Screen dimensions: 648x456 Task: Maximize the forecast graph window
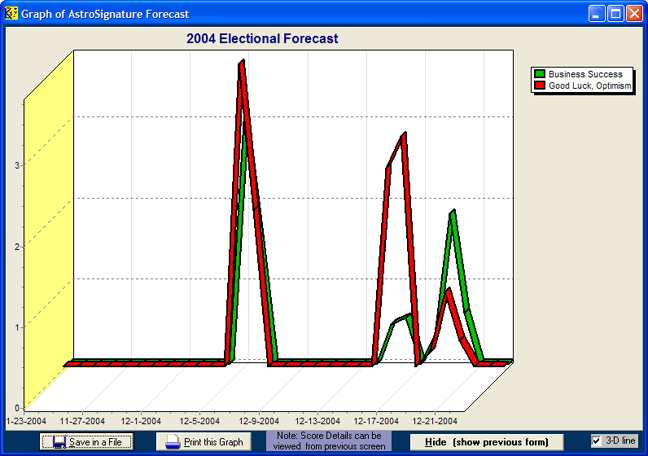[x=615, y=14]
